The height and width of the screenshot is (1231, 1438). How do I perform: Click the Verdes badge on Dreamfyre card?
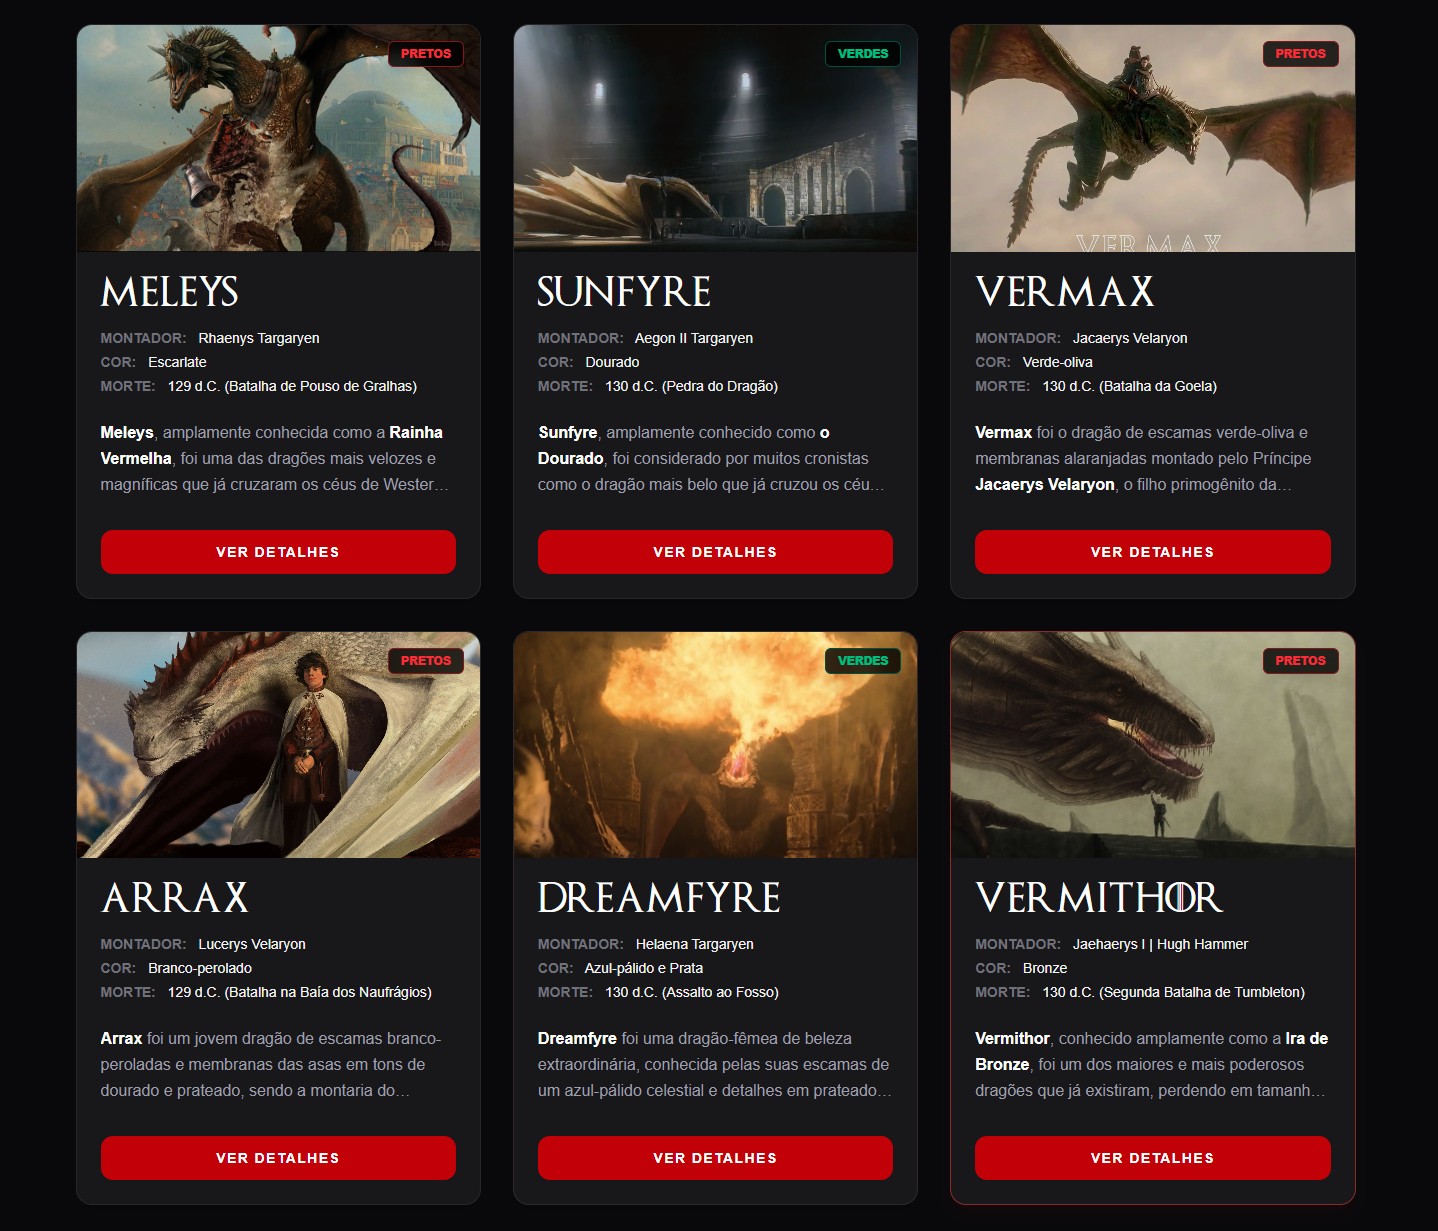(x=863, y=661)
